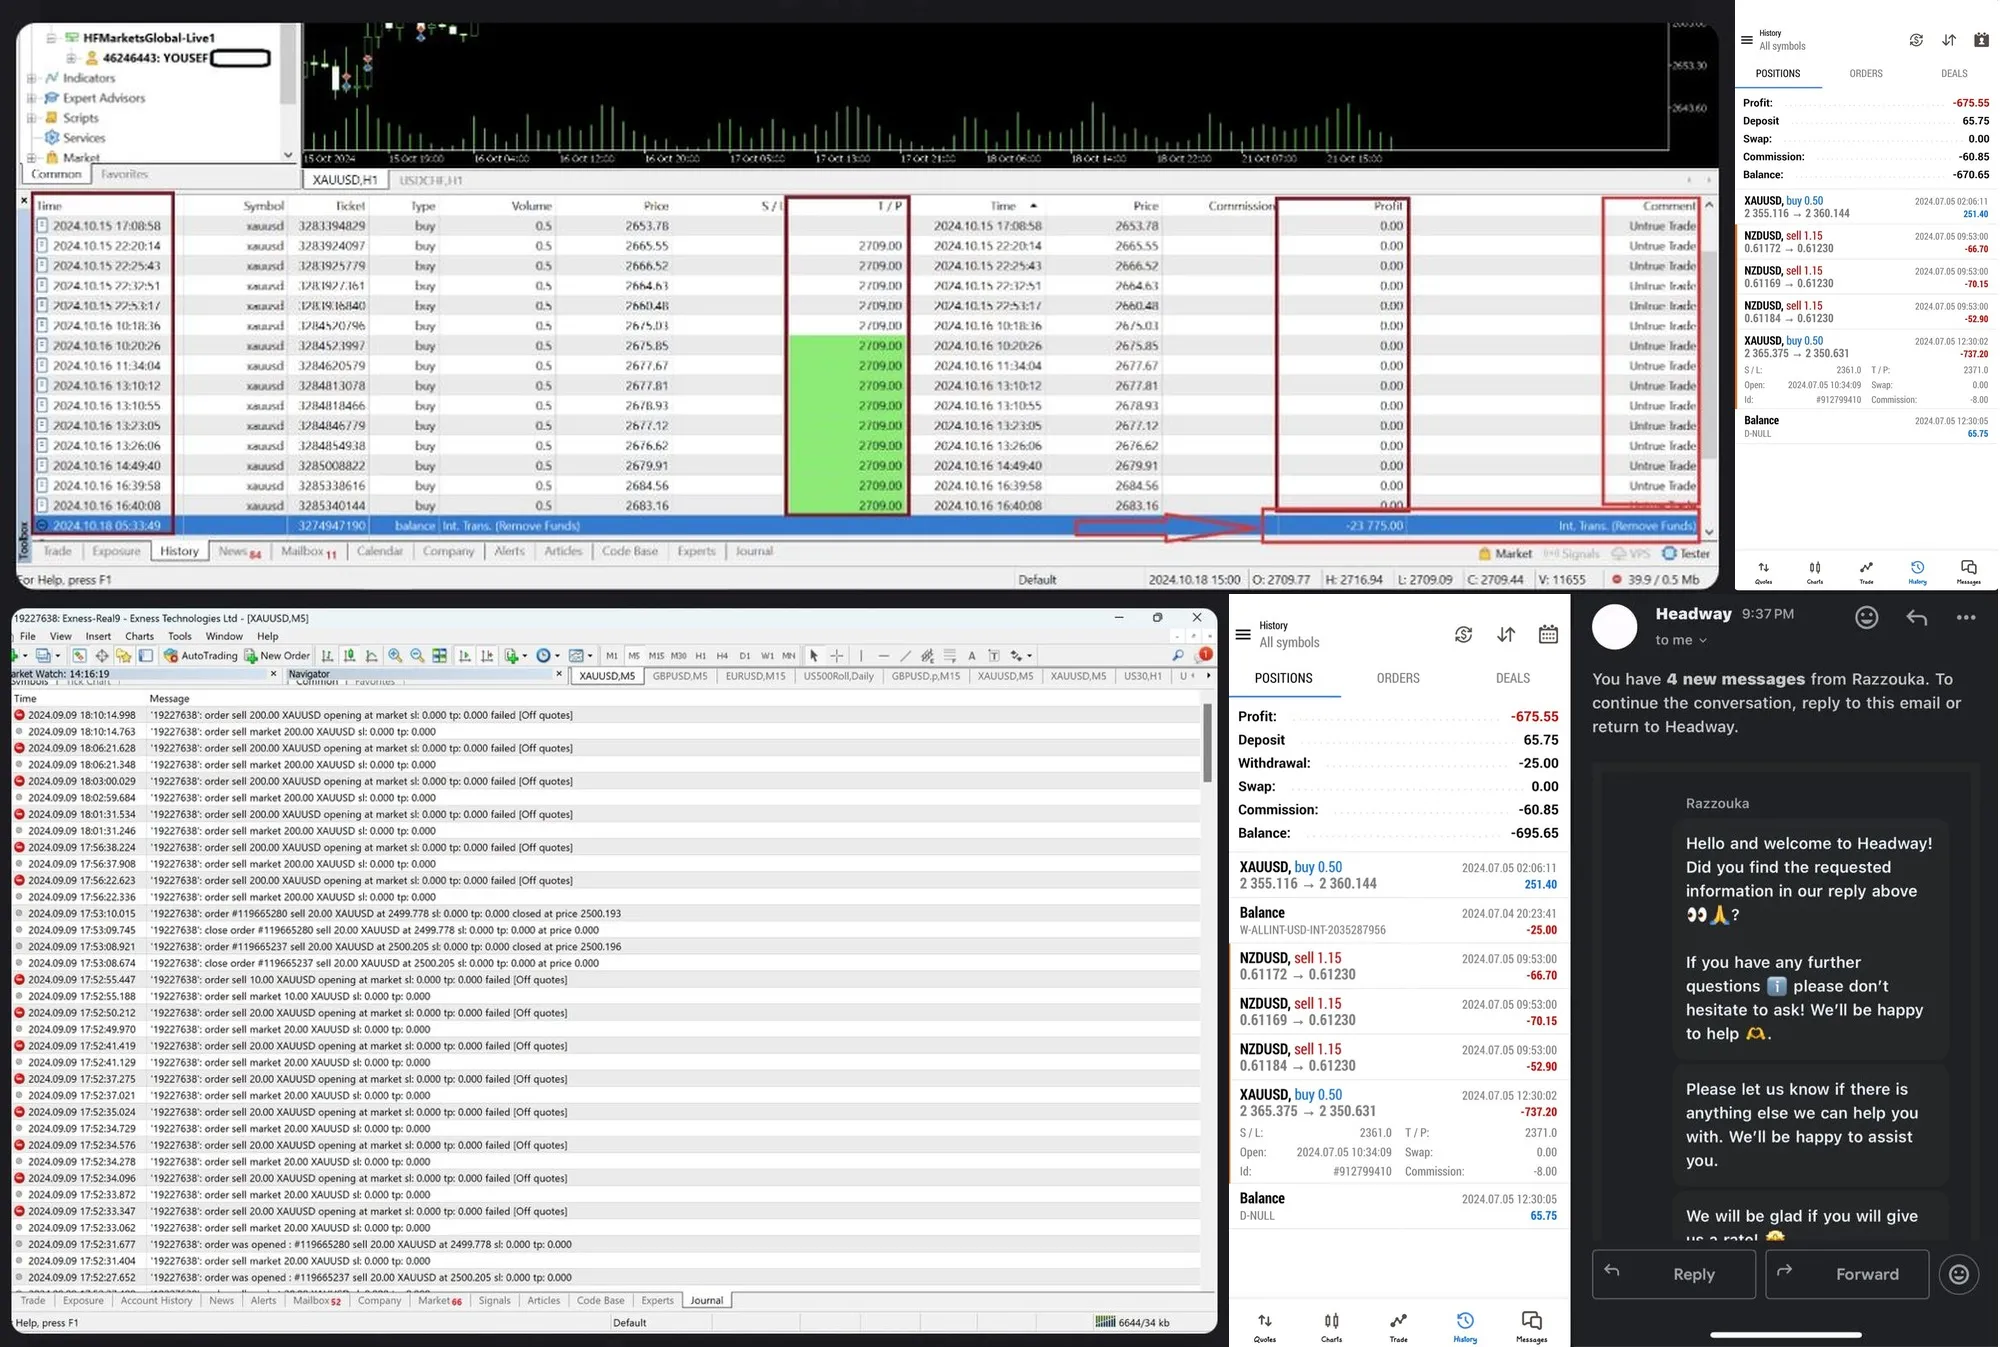Collapse the HFMarketsGlobal-Live1 tree node
Image resolution: width=2000 pixels, height=1347 pixels.
pyautogui.click(x=51, y=38)
